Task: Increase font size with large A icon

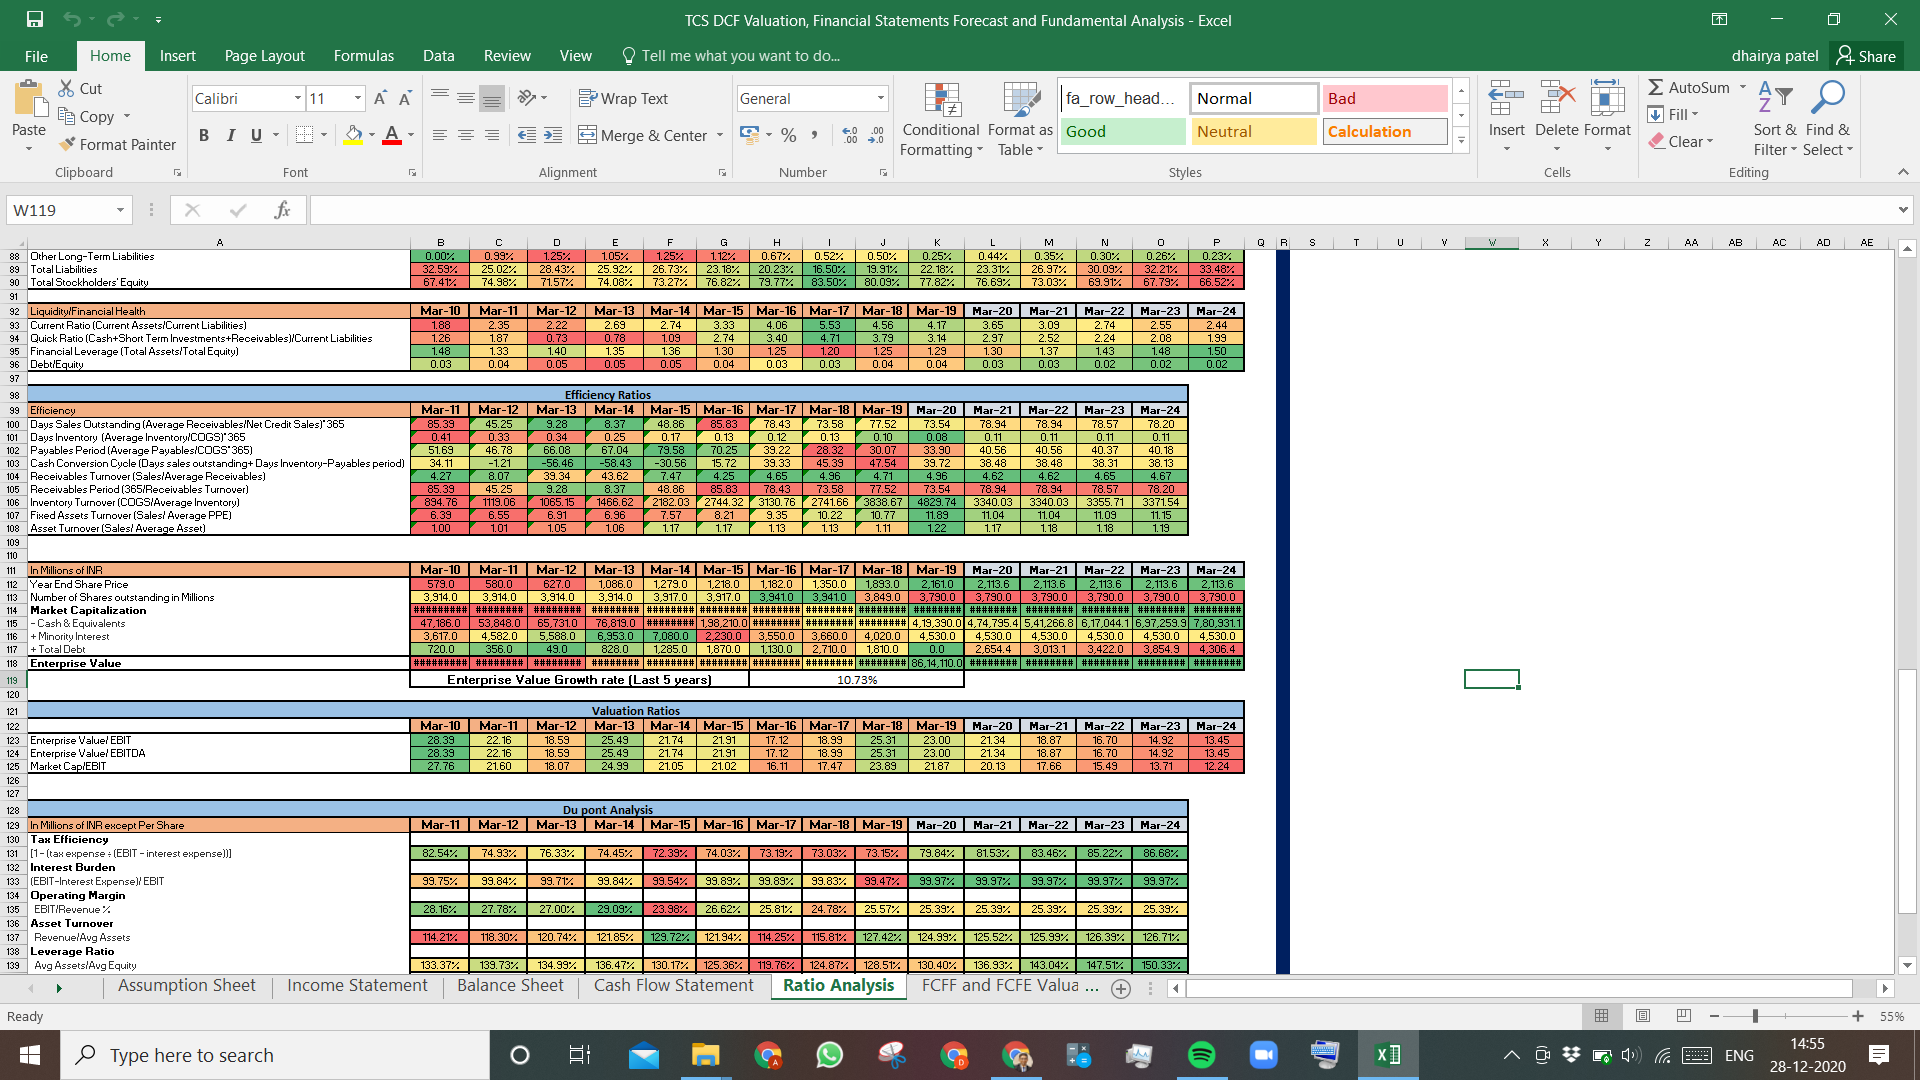Action: point(380,98)
